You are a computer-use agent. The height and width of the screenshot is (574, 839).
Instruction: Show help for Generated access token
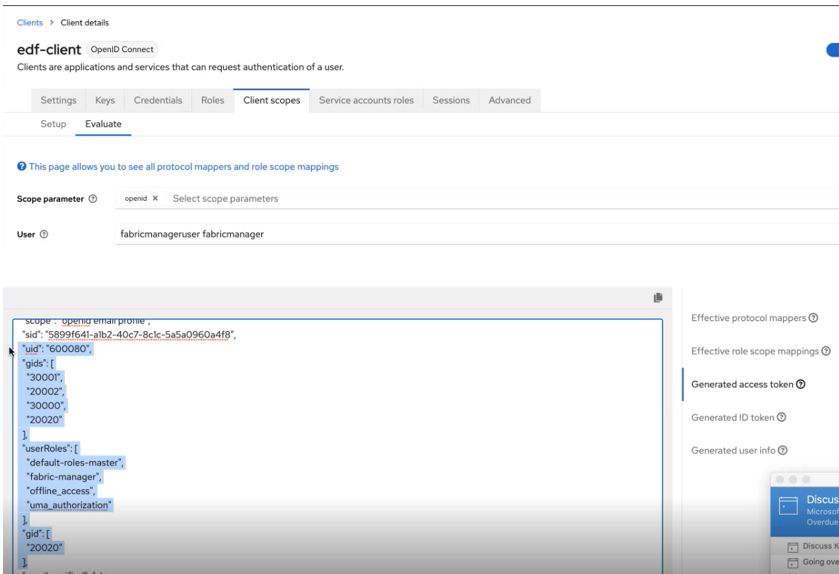[x=800, y=384]
